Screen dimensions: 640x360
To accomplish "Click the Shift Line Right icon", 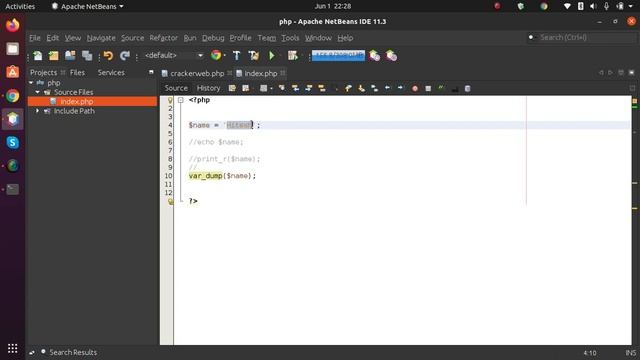I will click(400, 88).
